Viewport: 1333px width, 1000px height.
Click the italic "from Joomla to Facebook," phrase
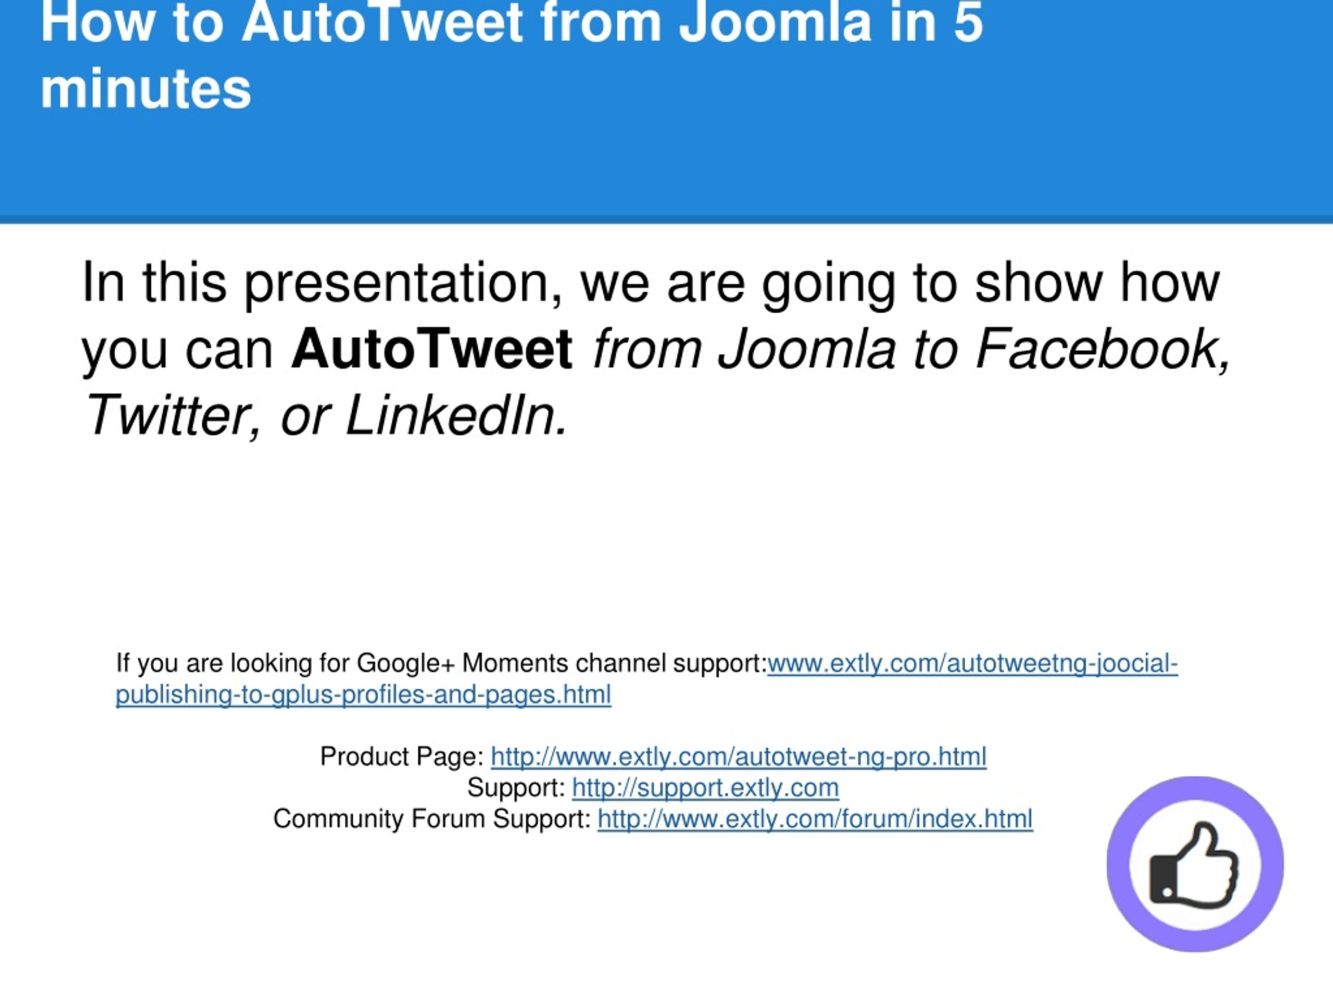[911, 349]
